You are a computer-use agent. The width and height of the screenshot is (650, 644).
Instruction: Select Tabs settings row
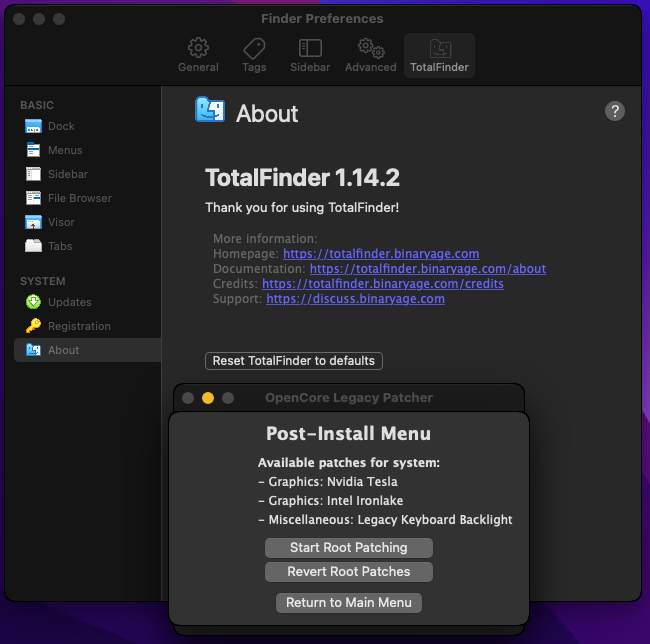point(87,246)
